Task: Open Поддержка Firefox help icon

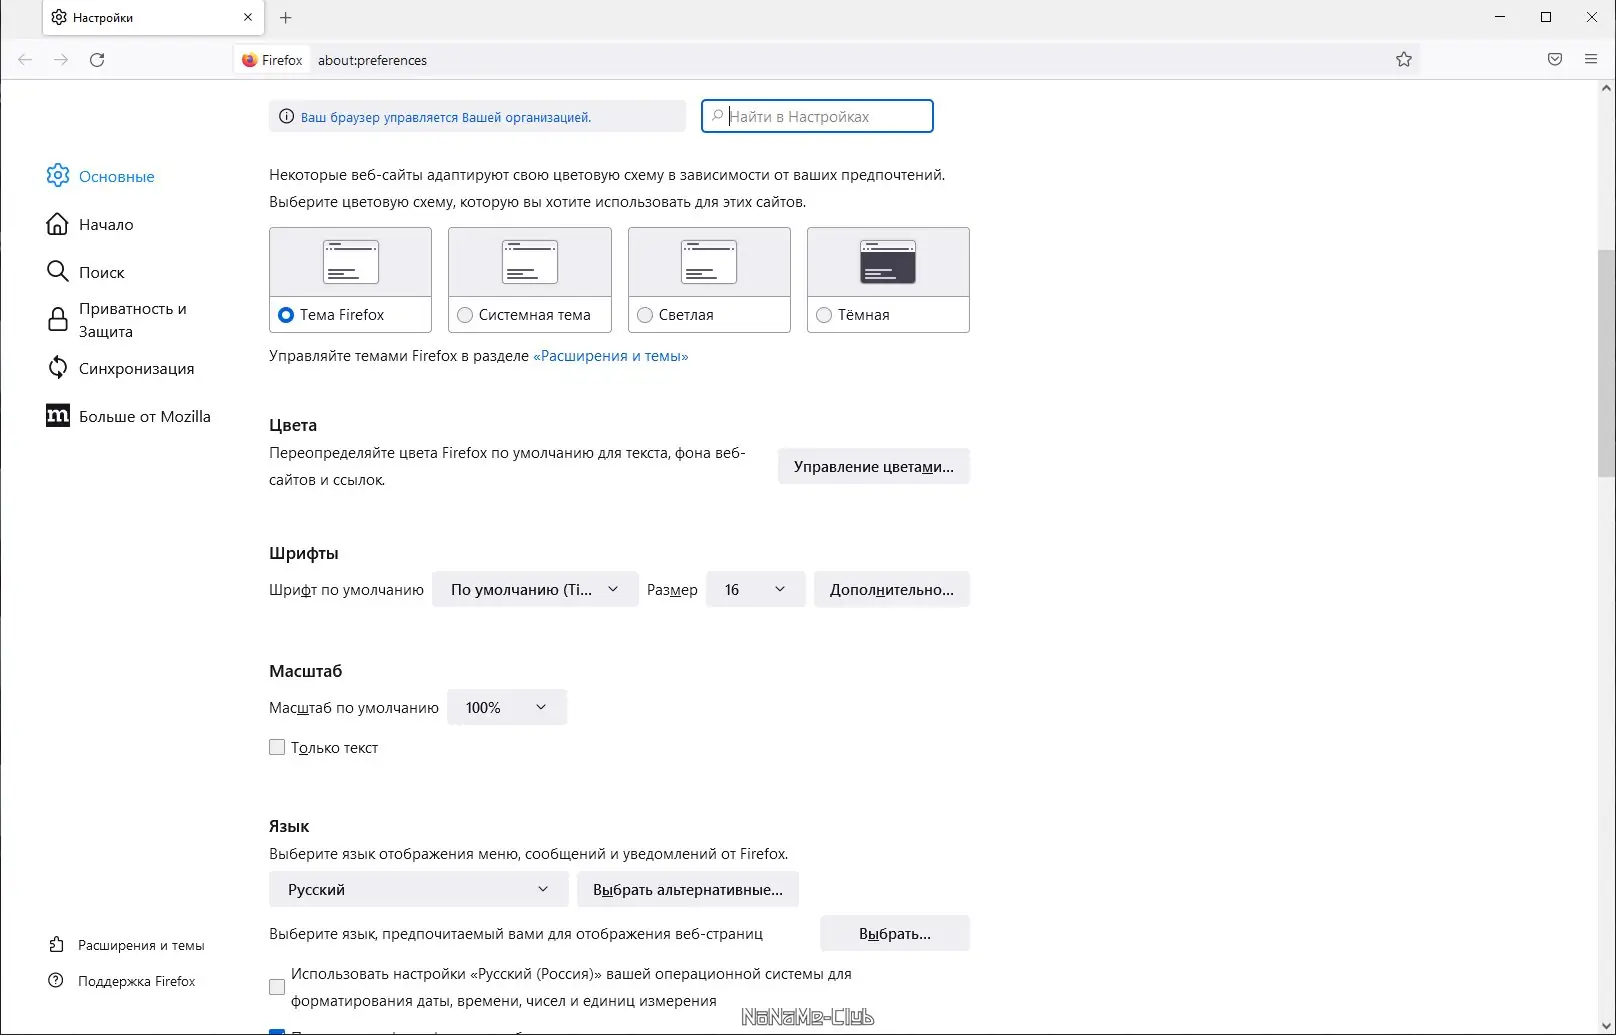Action: pyautogui.click(x=56, y=981)
